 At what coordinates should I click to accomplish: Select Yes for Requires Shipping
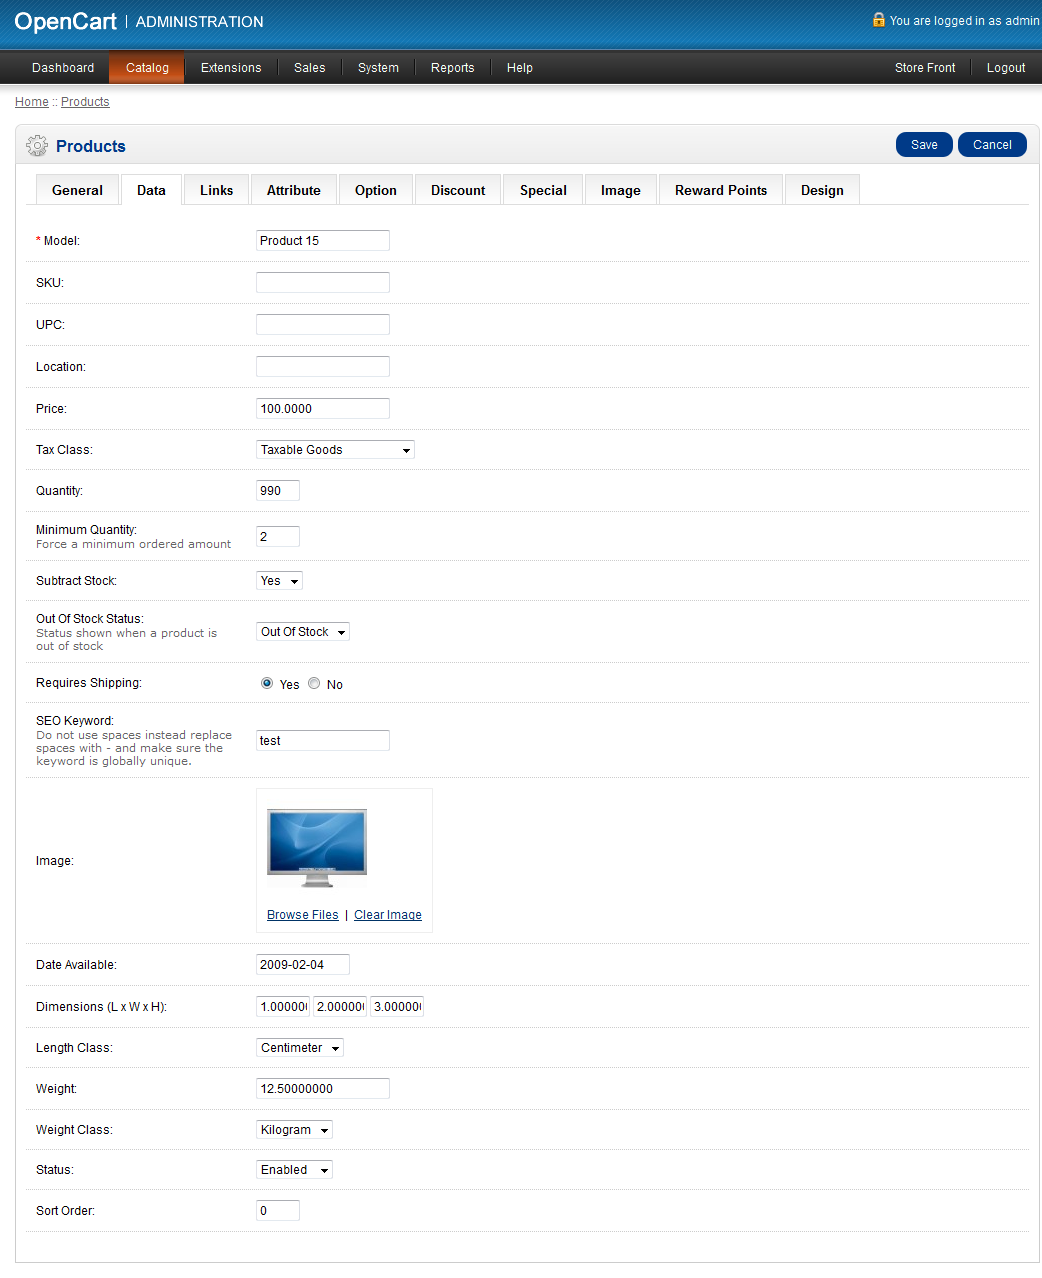pos(267,684)
